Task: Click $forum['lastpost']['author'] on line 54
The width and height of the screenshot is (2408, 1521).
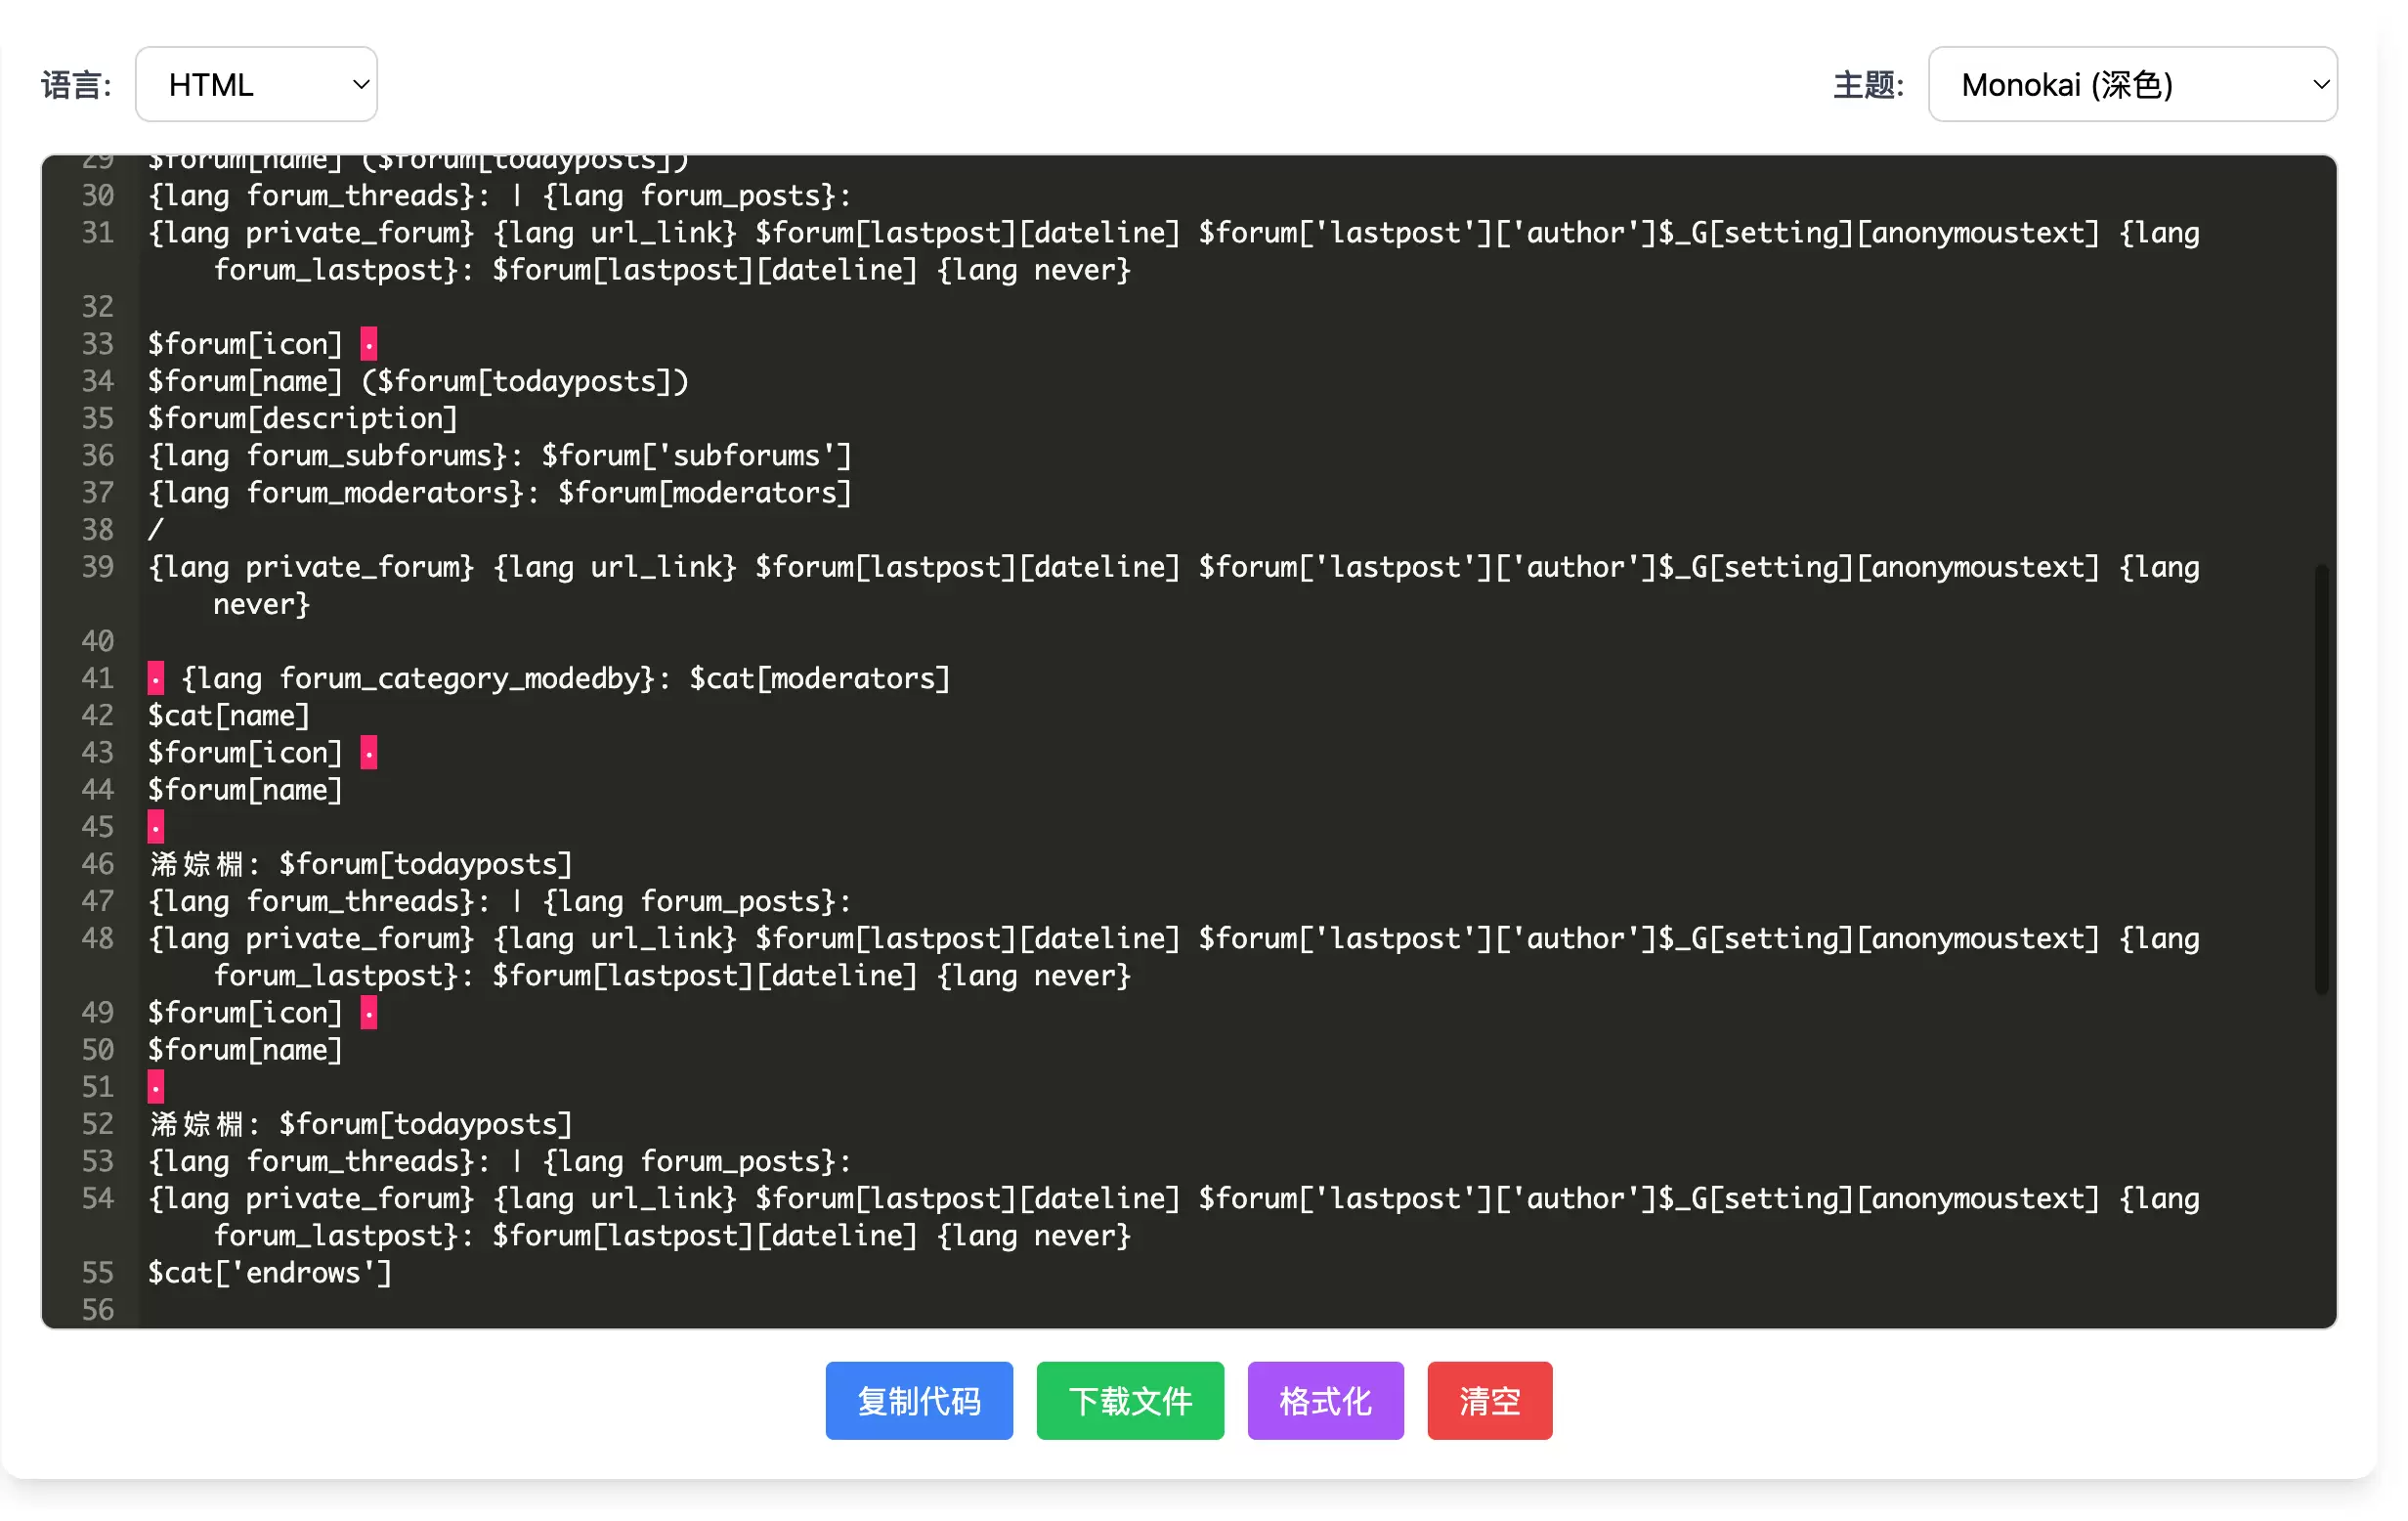Action: 1428,1198
